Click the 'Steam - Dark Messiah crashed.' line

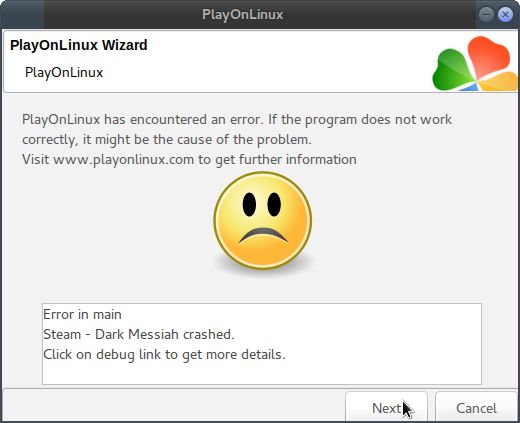(x=139, y=334)
